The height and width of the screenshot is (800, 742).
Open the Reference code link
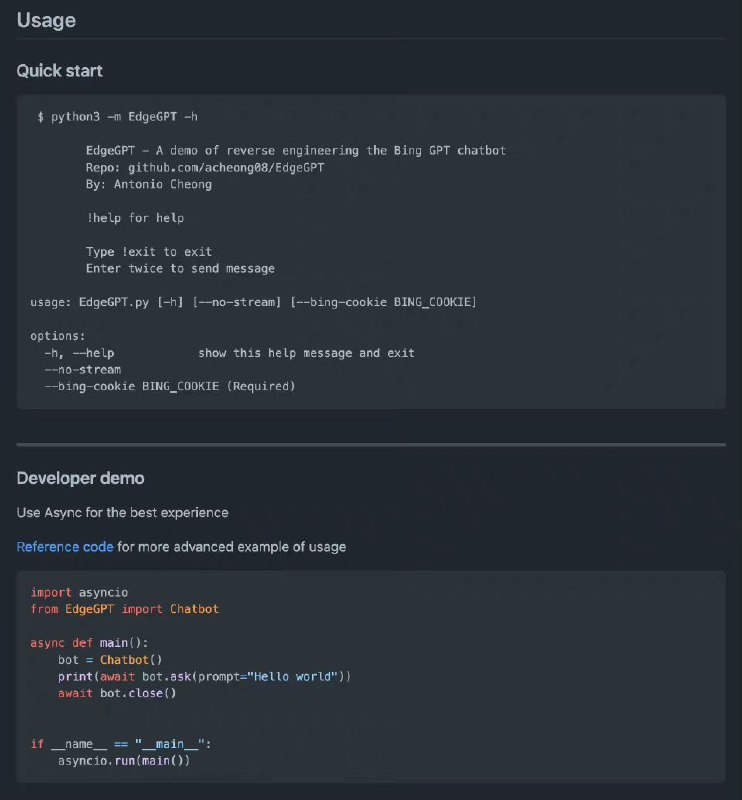65,547
